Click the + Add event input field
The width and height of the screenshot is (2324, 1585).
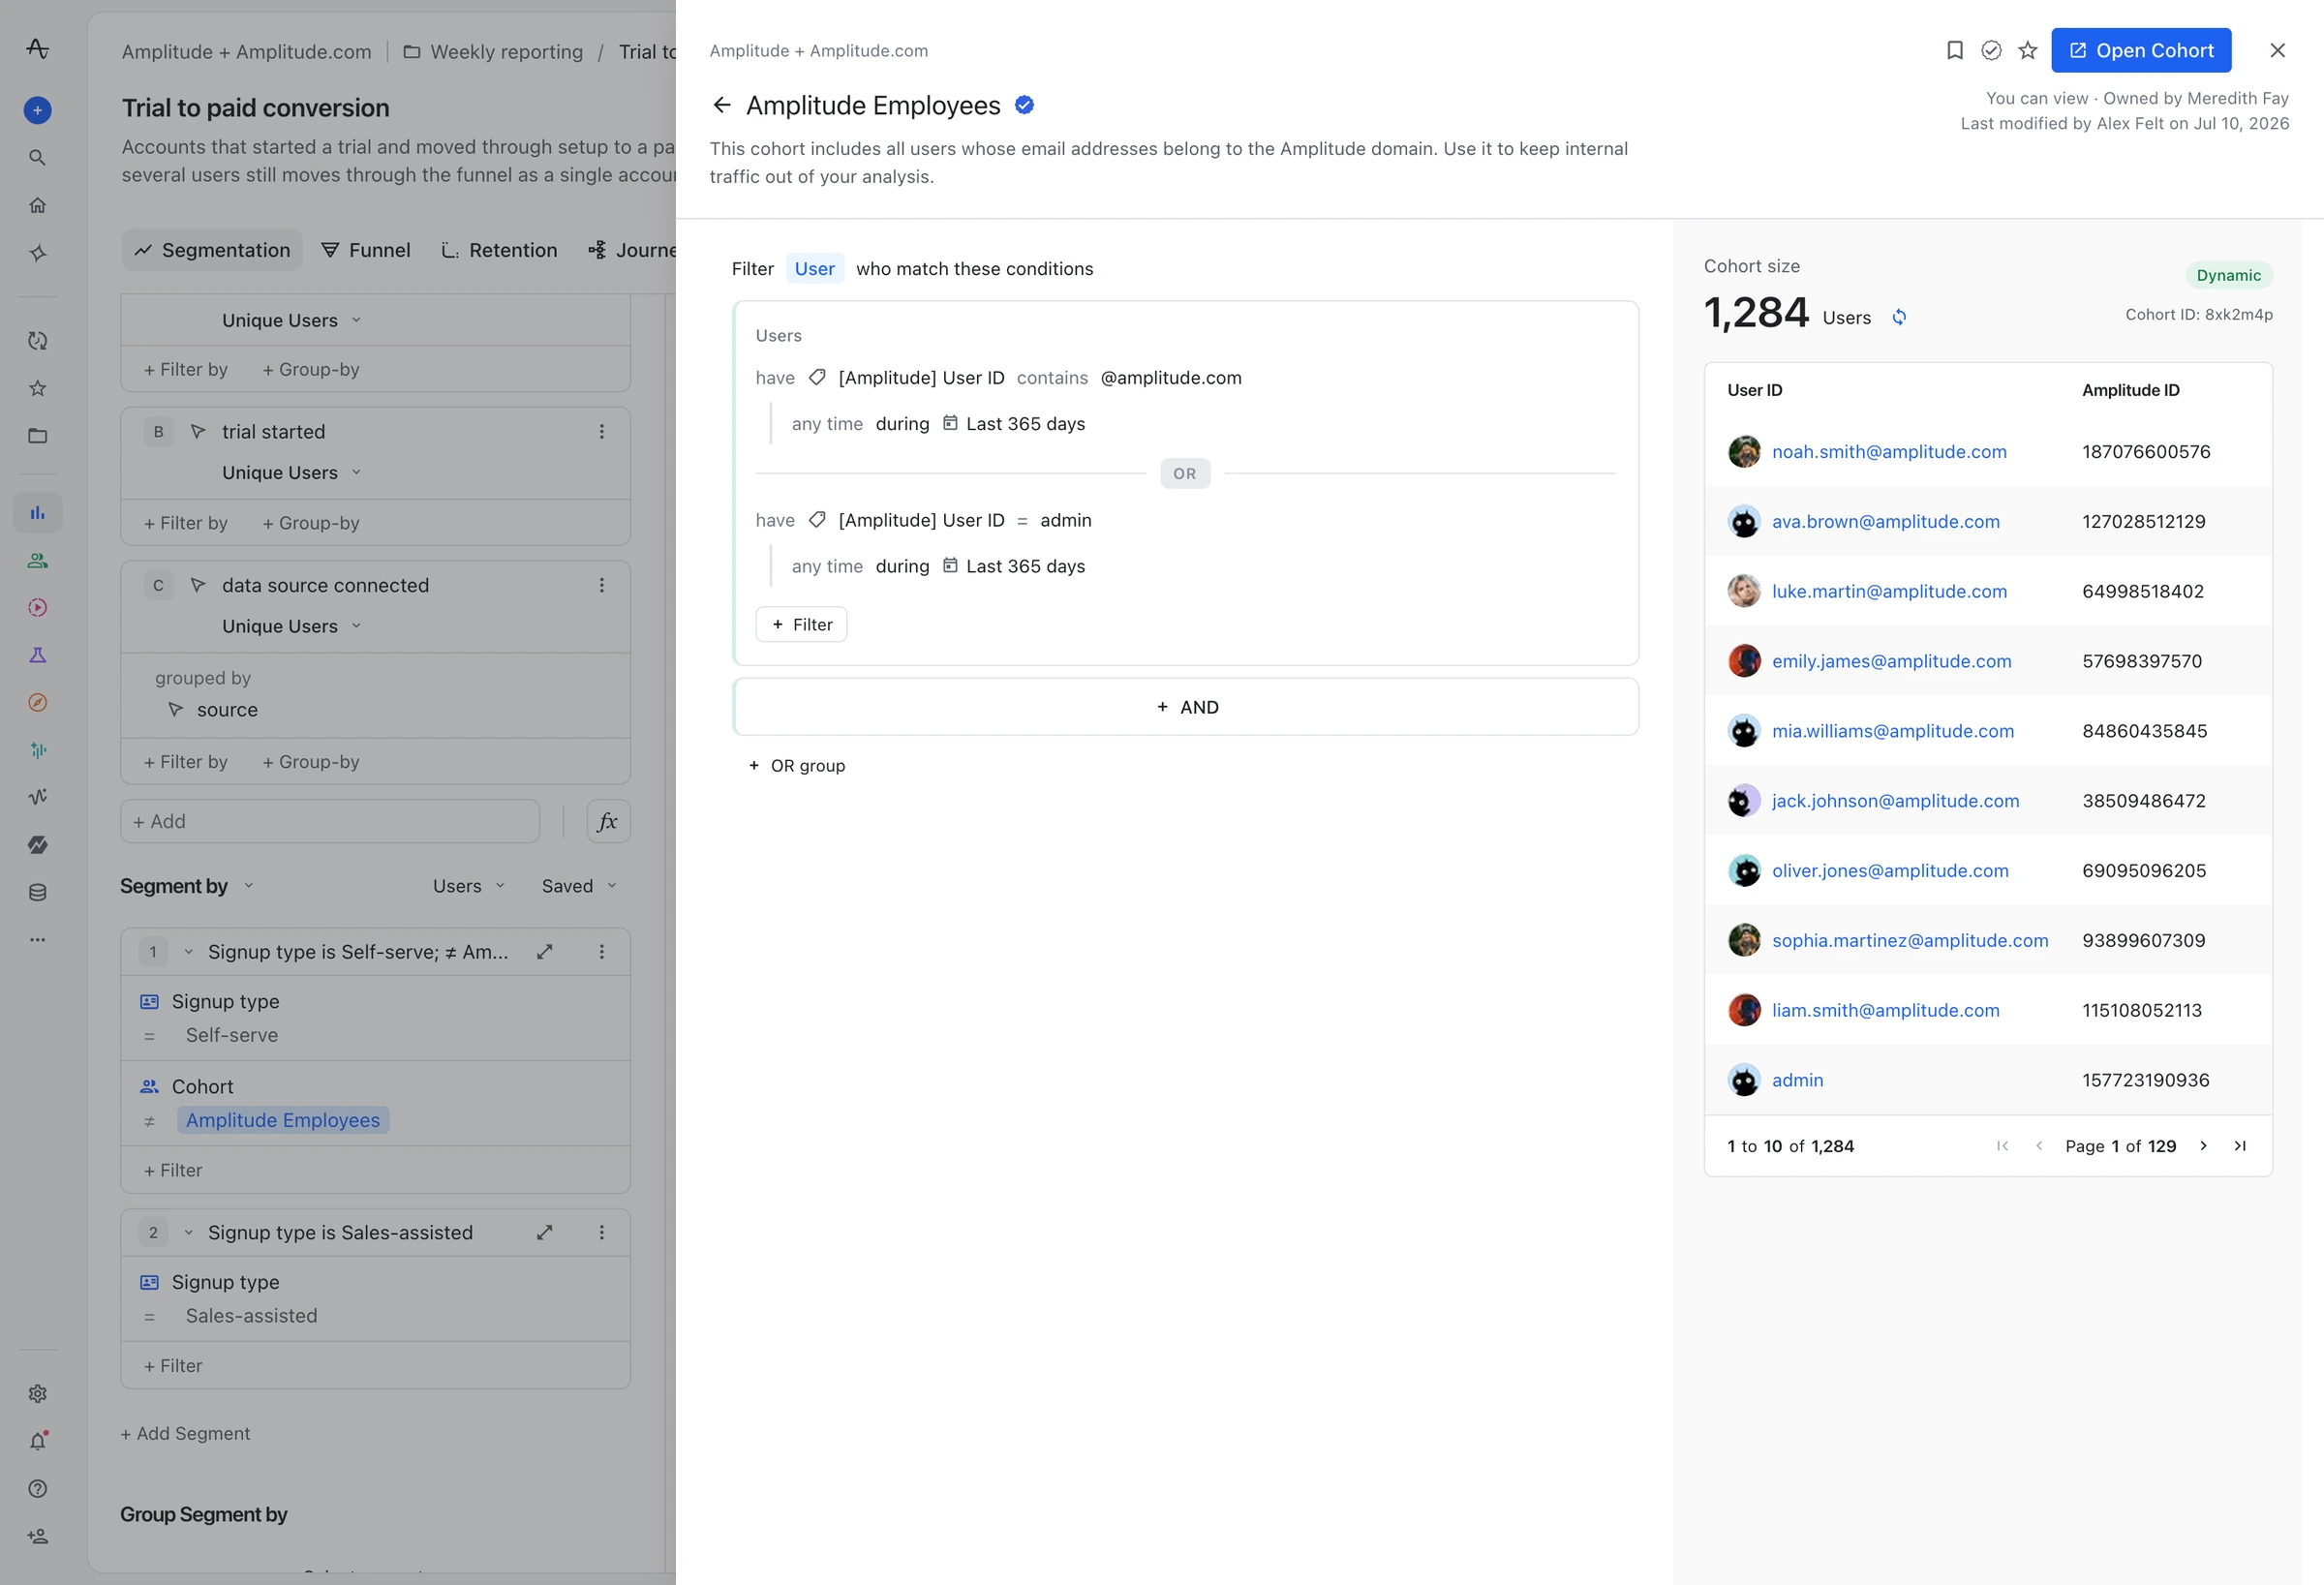click(330, 821)
